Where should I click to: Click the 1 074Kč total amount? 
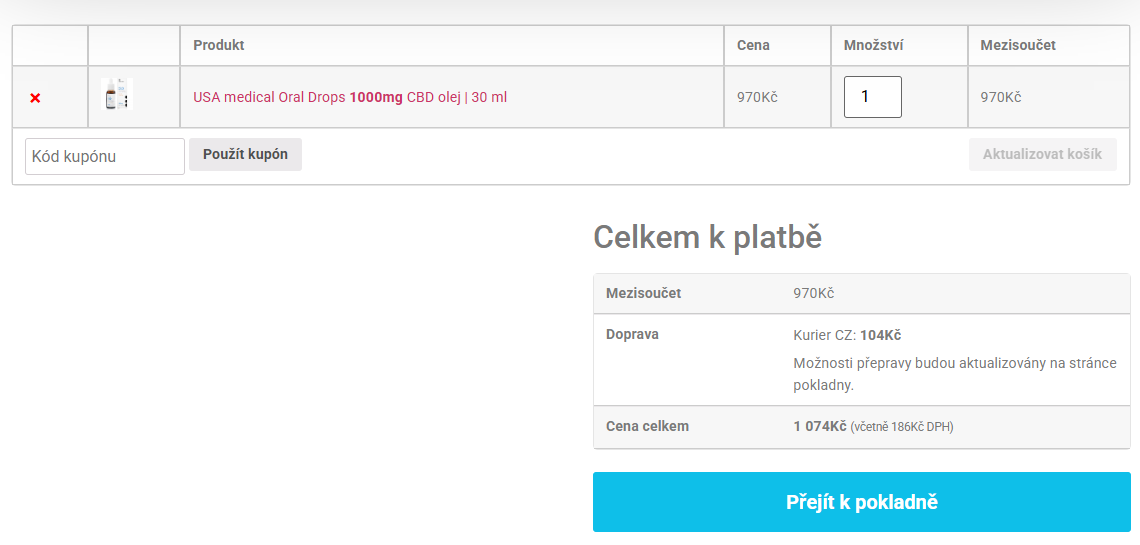click(x=820, y=426)
